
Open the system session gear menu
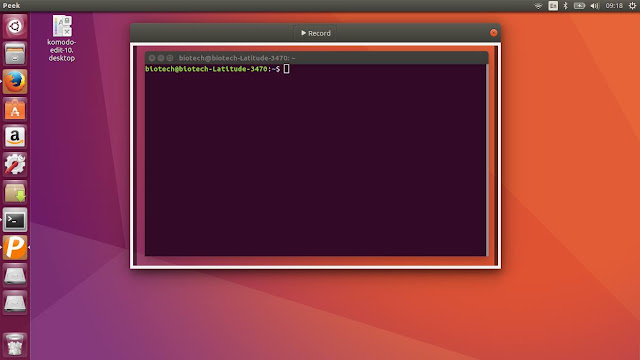[632, 6]
